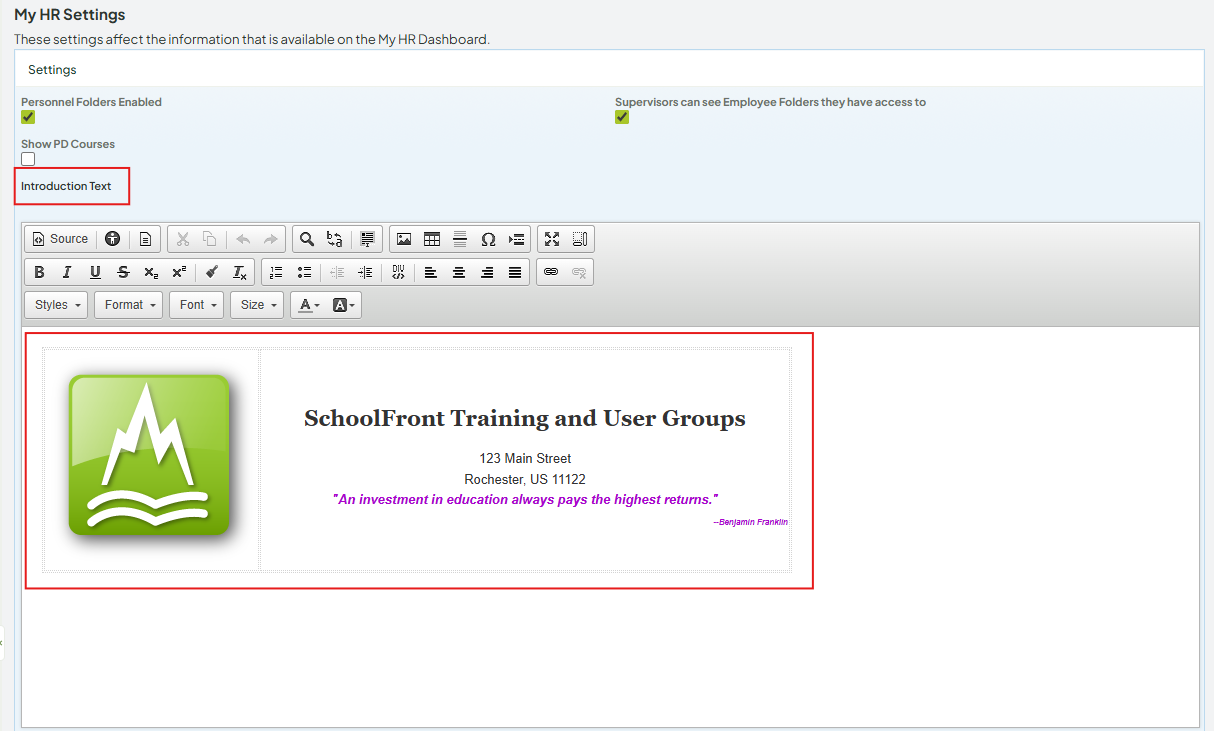
Task: Insert an image
Action: [x=404, y=239]
